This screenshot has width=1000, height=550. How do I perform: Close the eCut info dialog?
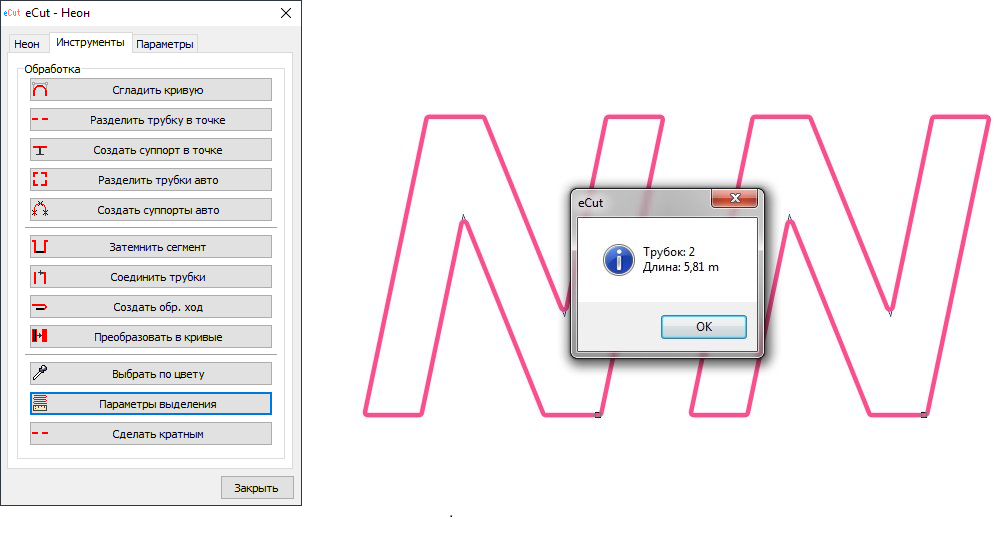733,201
